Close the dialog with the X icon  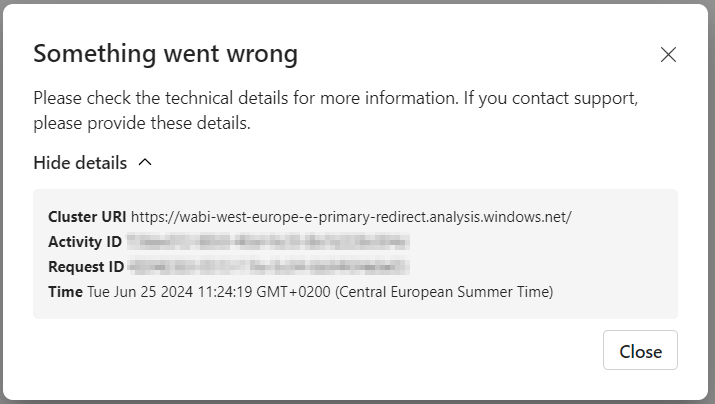pos(668,55)
